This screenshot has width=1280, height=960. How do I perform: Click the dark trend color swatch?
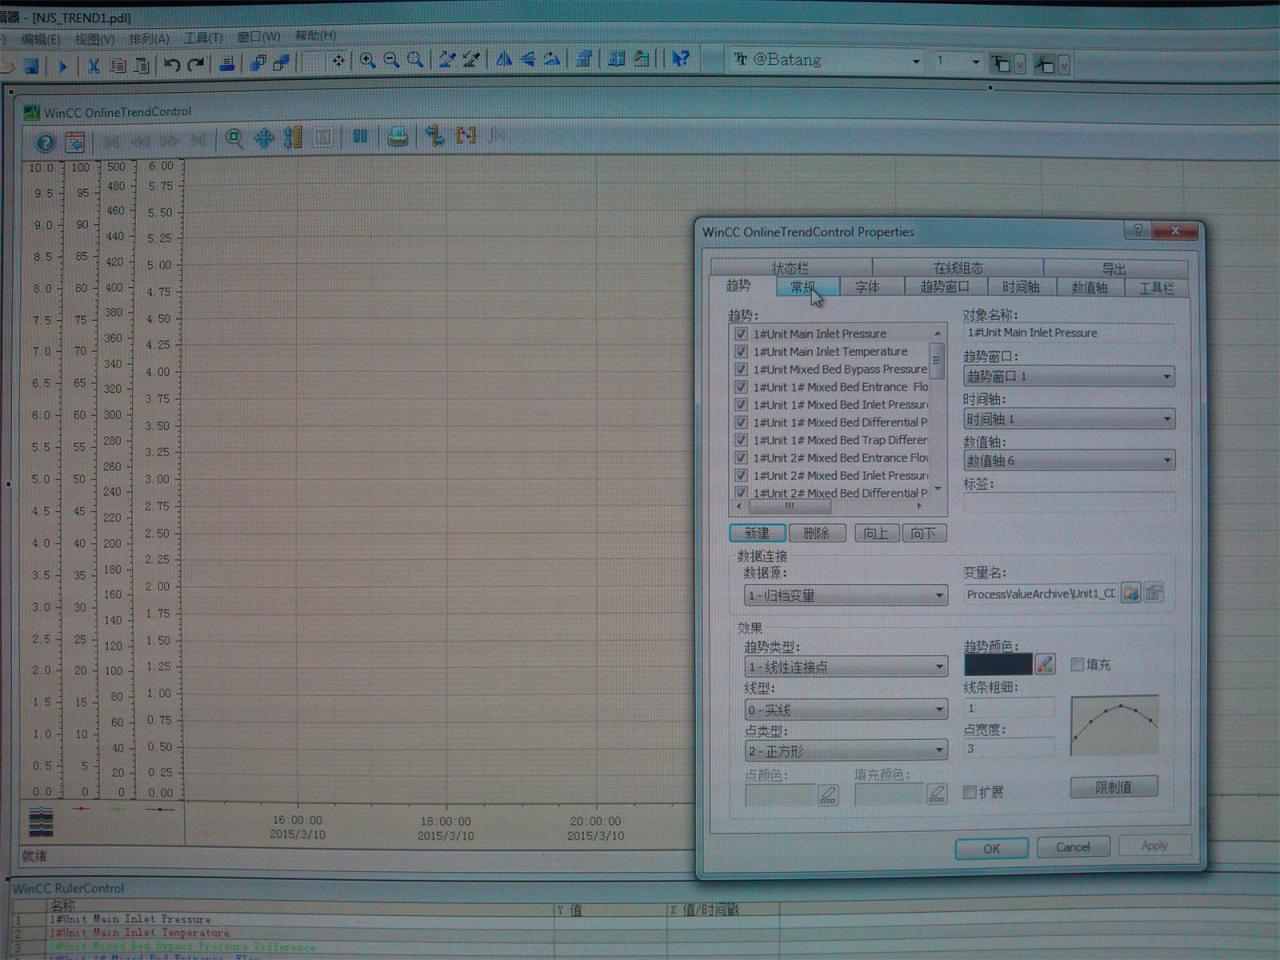pyautogui.click(x=998, y=664)
